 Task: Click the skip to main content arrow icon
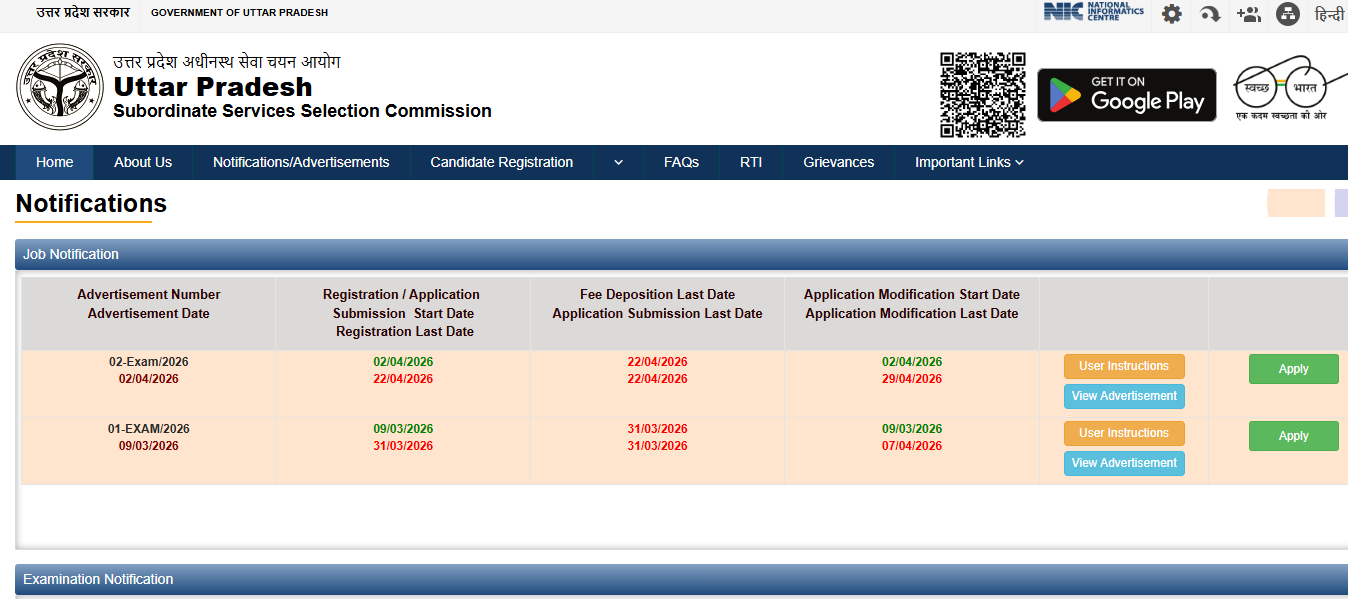pos(1210,14)
